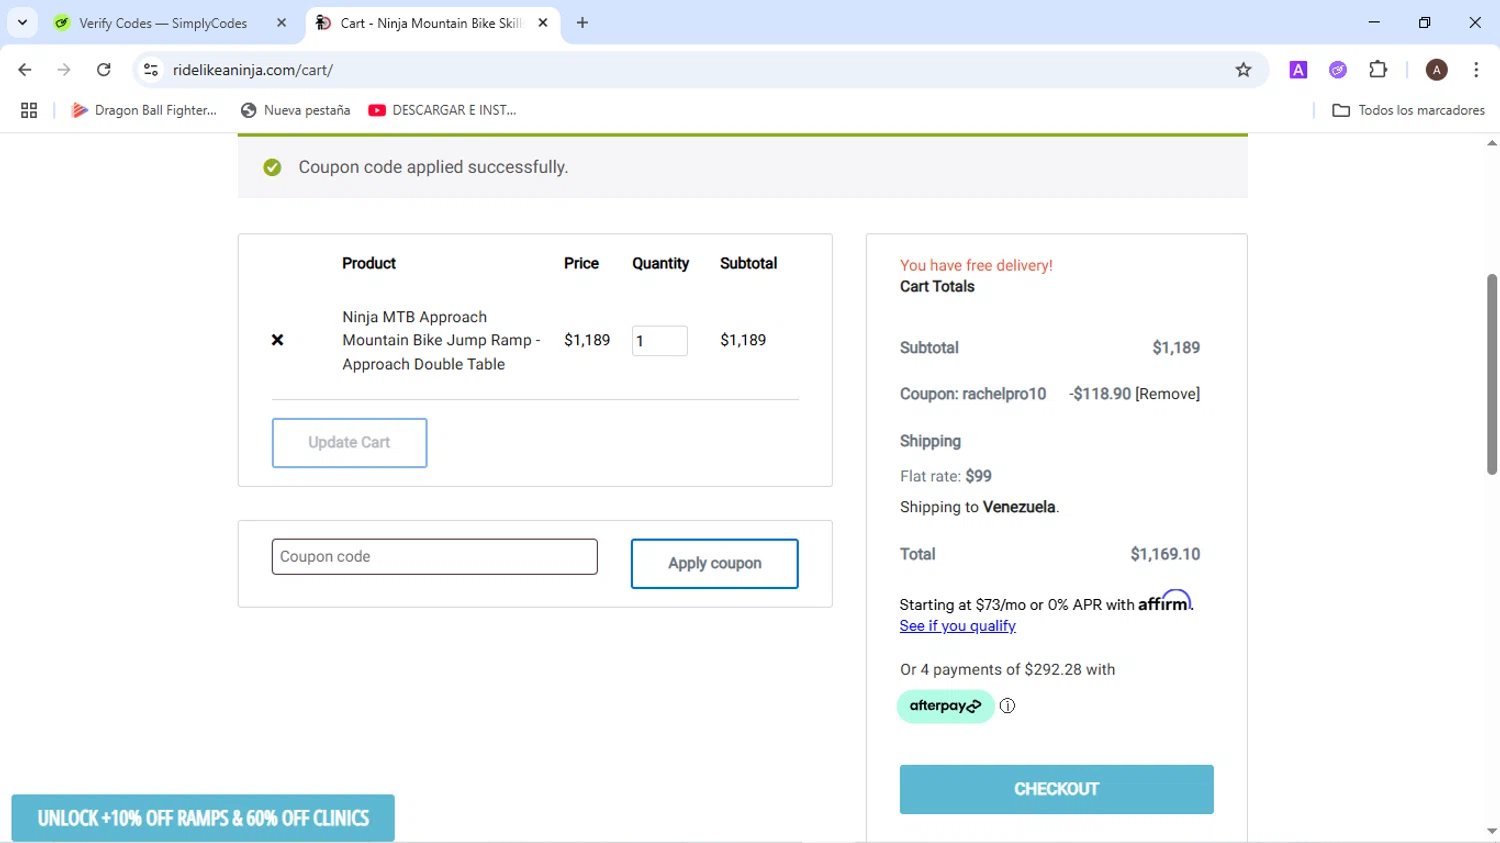Open the purple A extension

[x=1298, y=70]
